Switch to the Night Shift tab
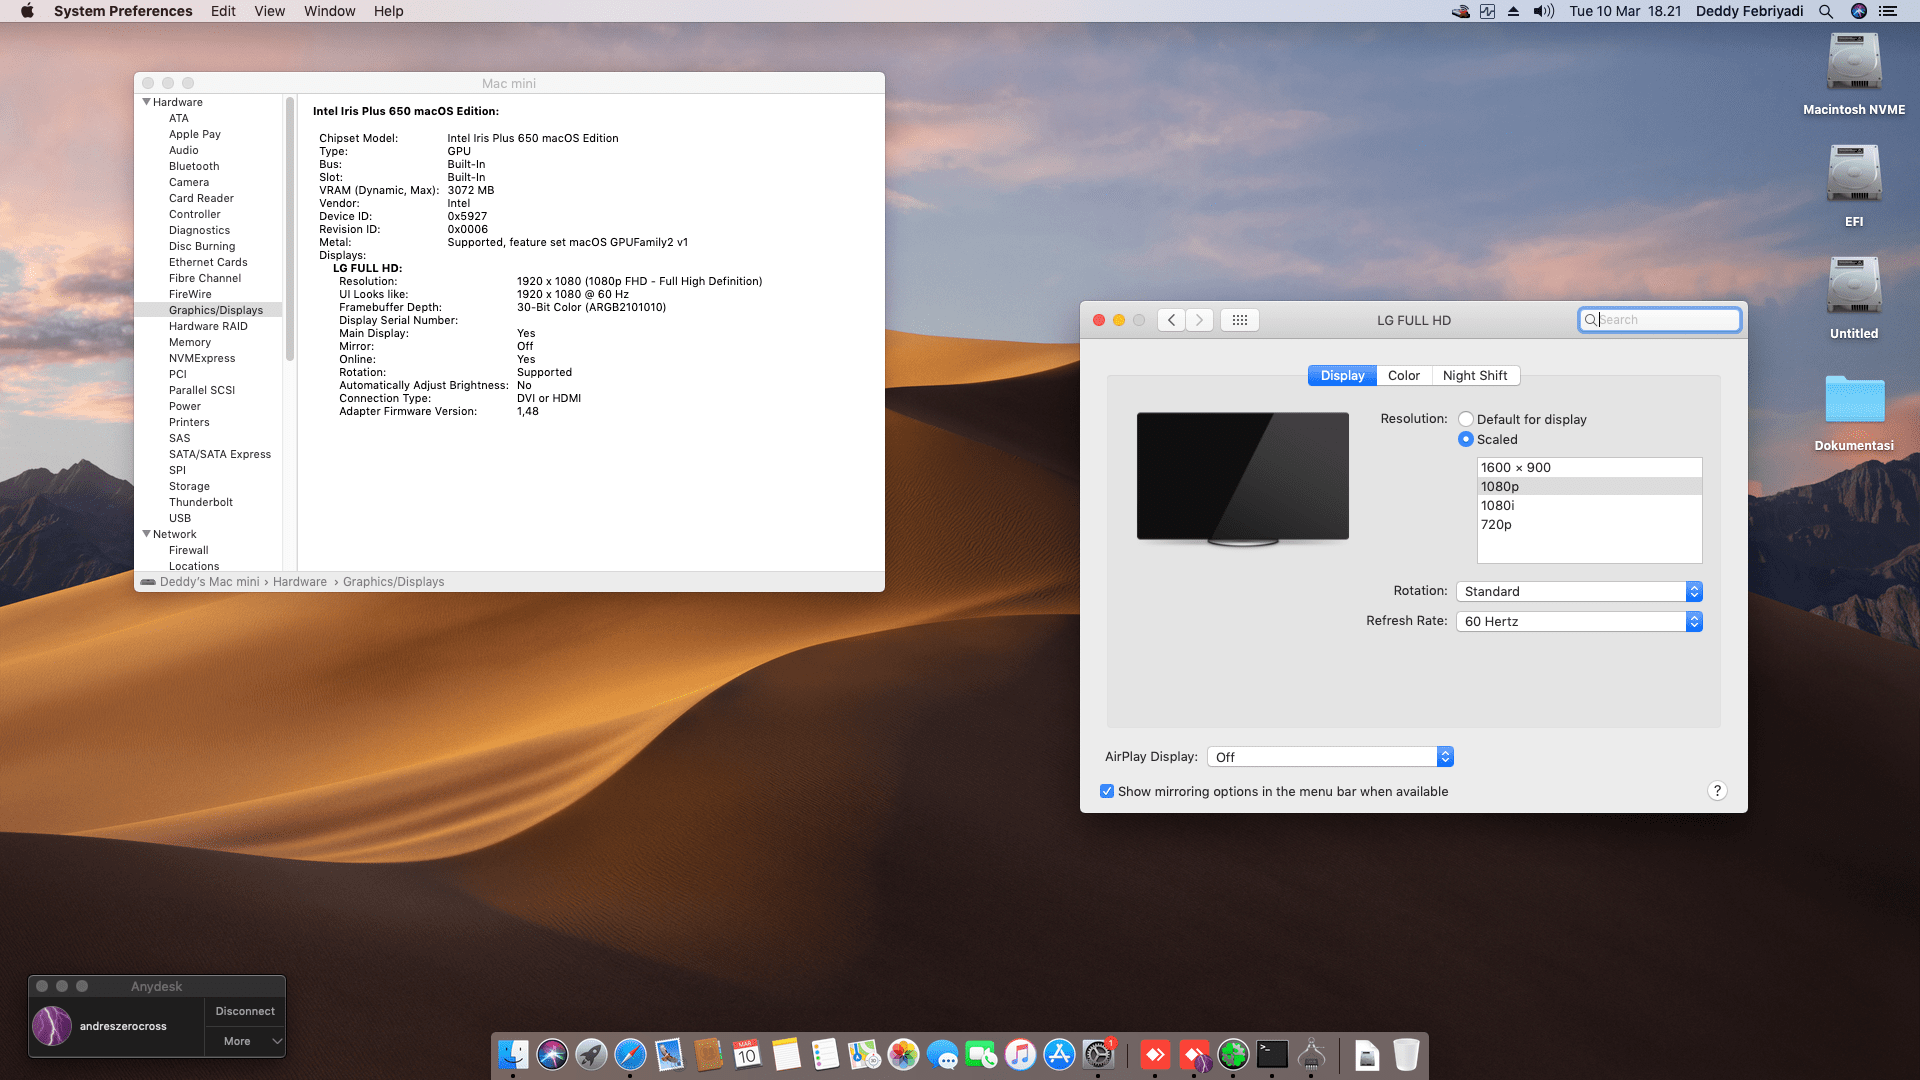Screen dimensions: 1920x1080 pos(1476,375)
